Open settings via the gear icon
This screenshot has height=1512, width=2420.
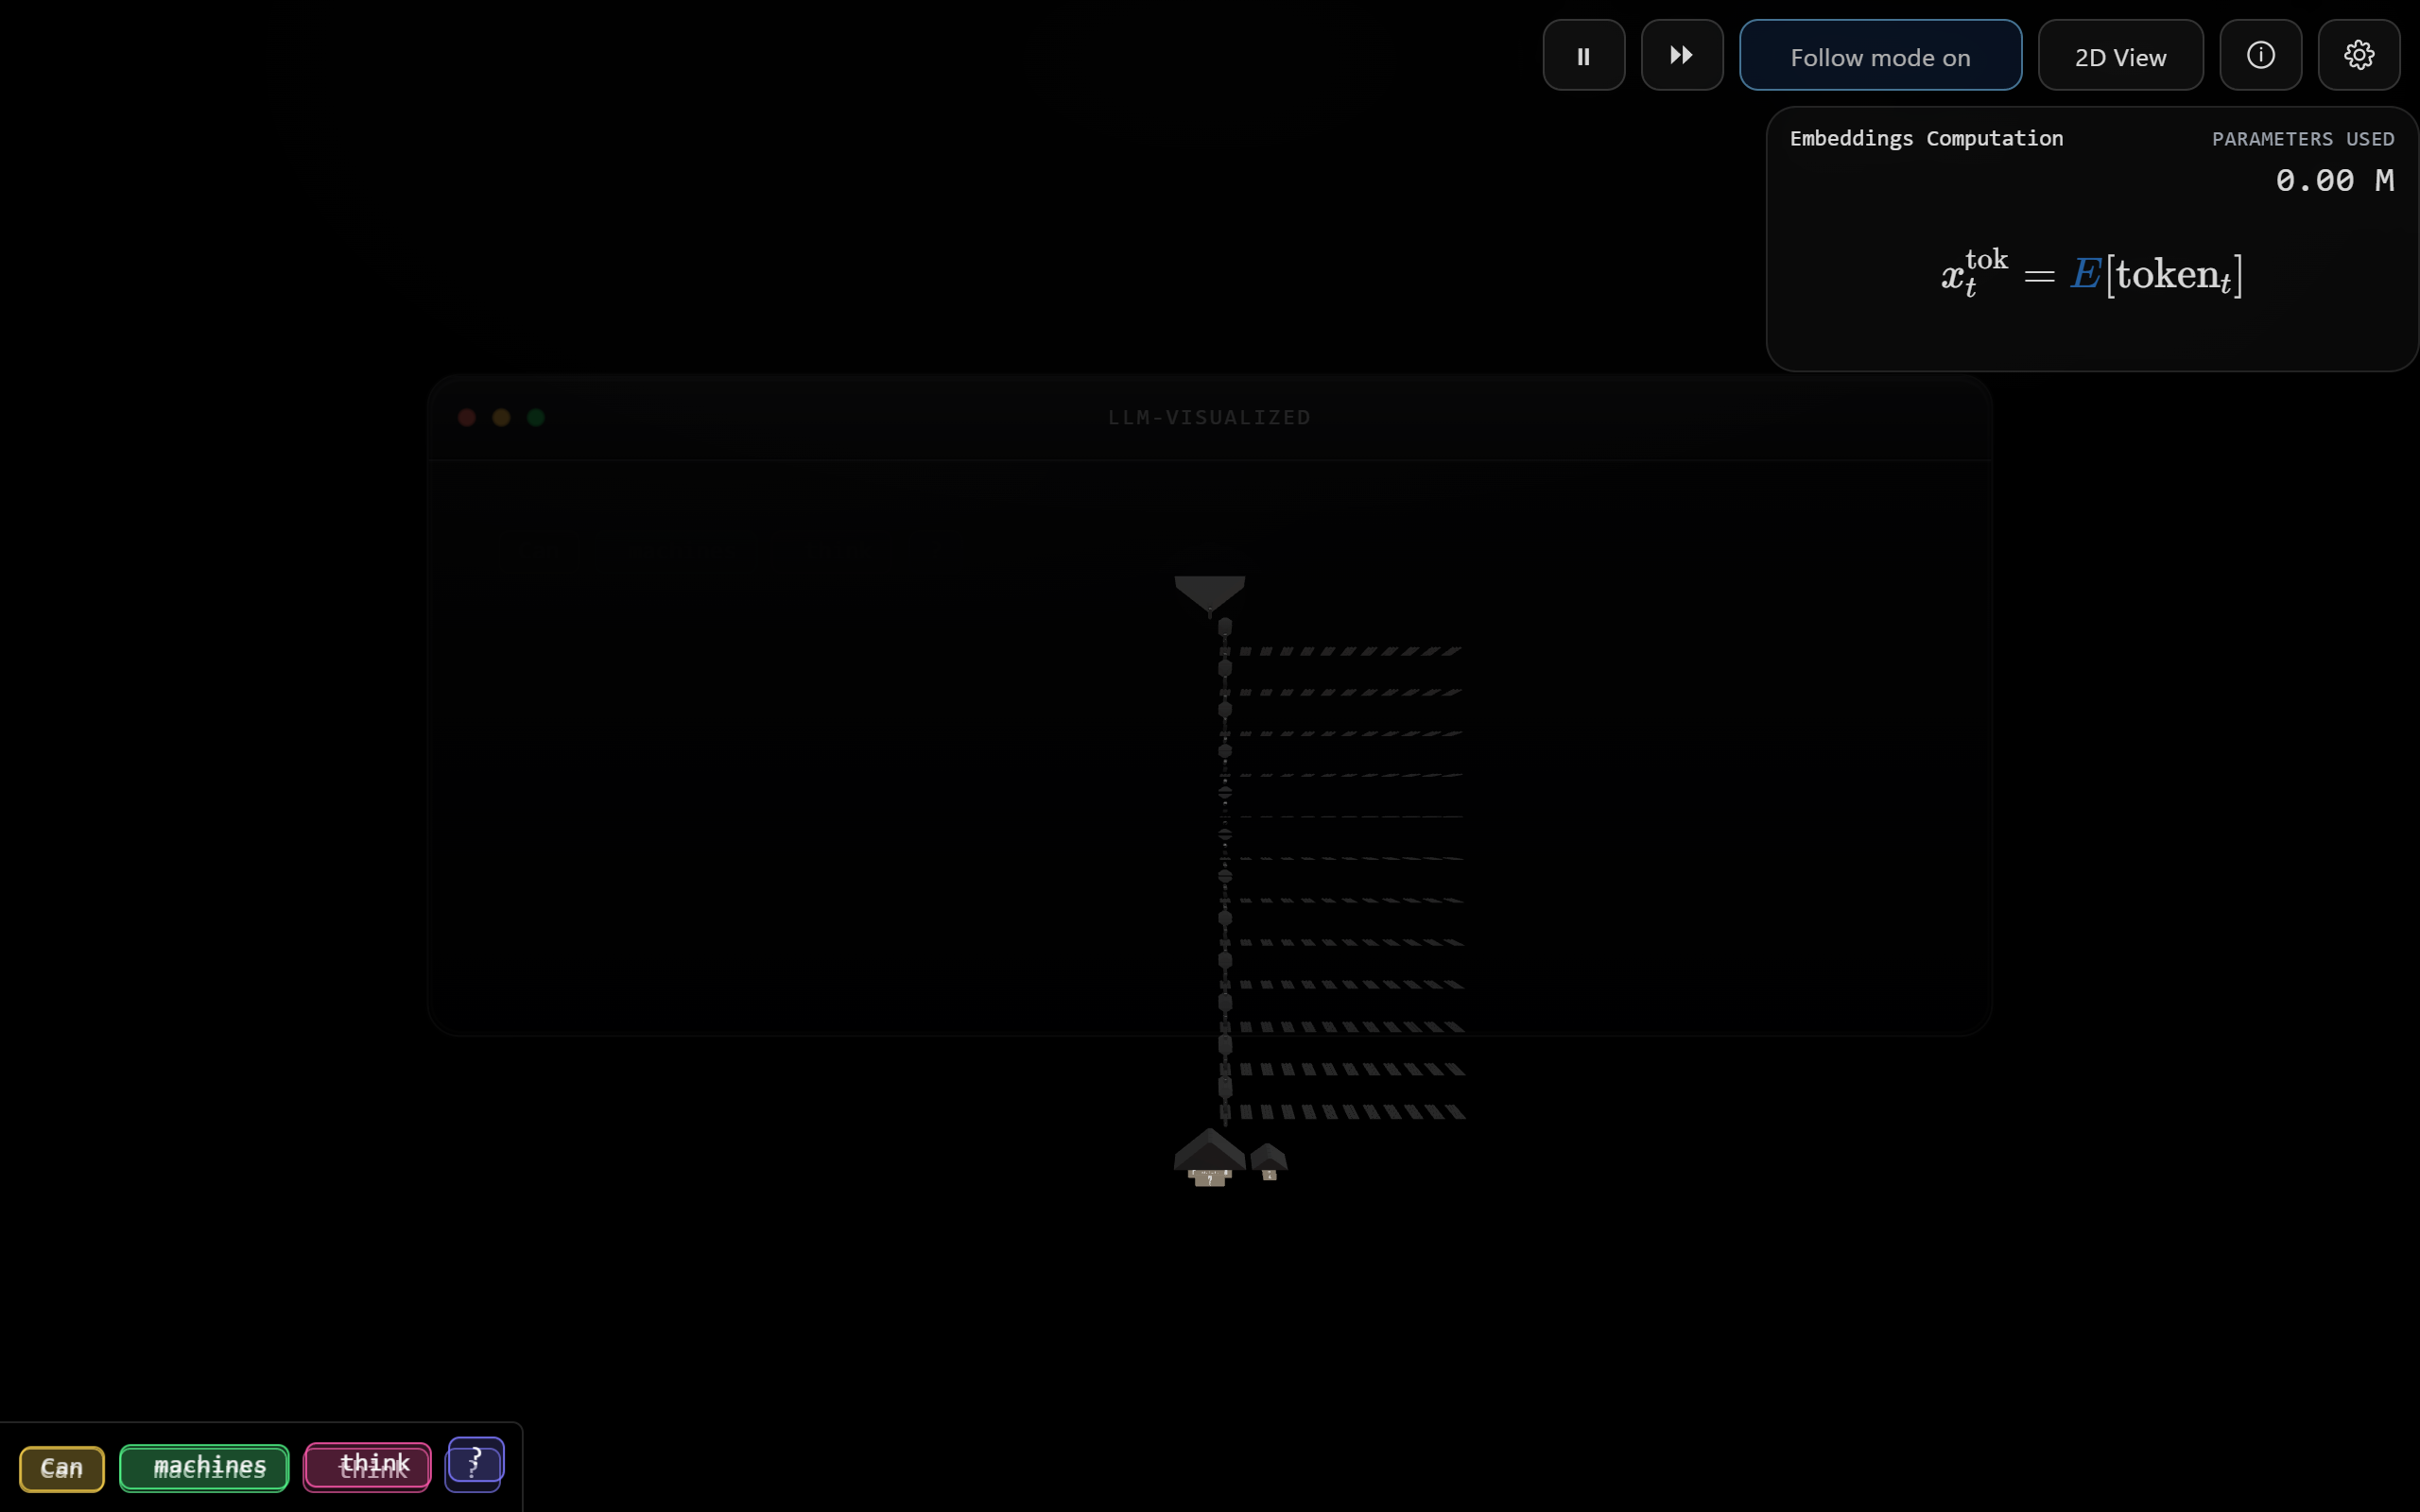tap(2359, 55)
